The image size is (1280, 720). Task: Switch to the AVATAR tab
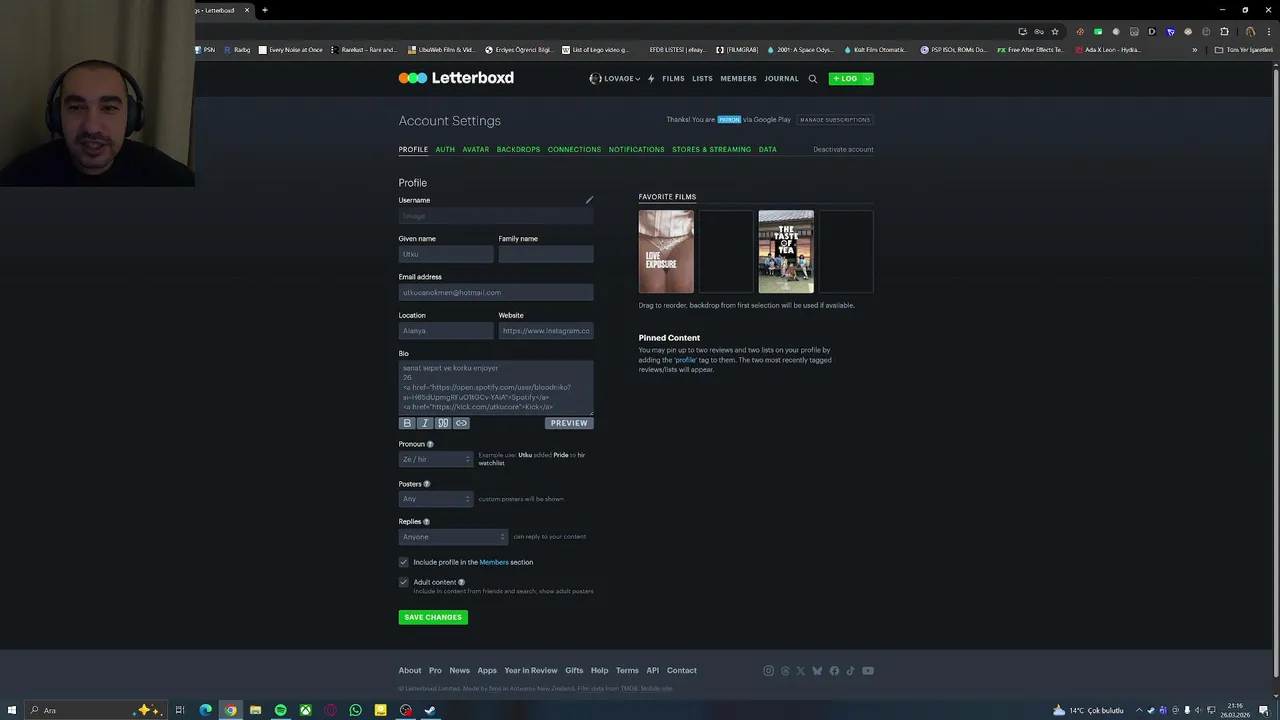(475, 149)
